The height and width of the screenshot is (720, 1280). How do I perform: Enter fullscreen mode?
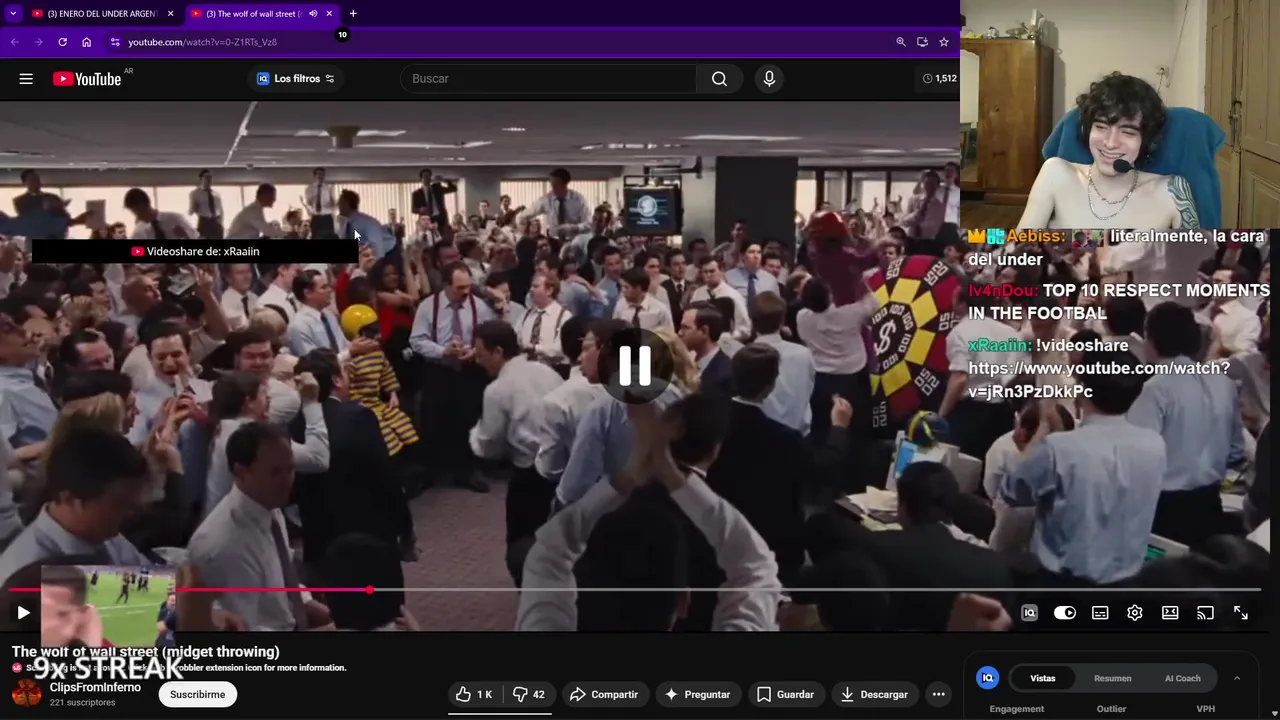coord(1241,613)
